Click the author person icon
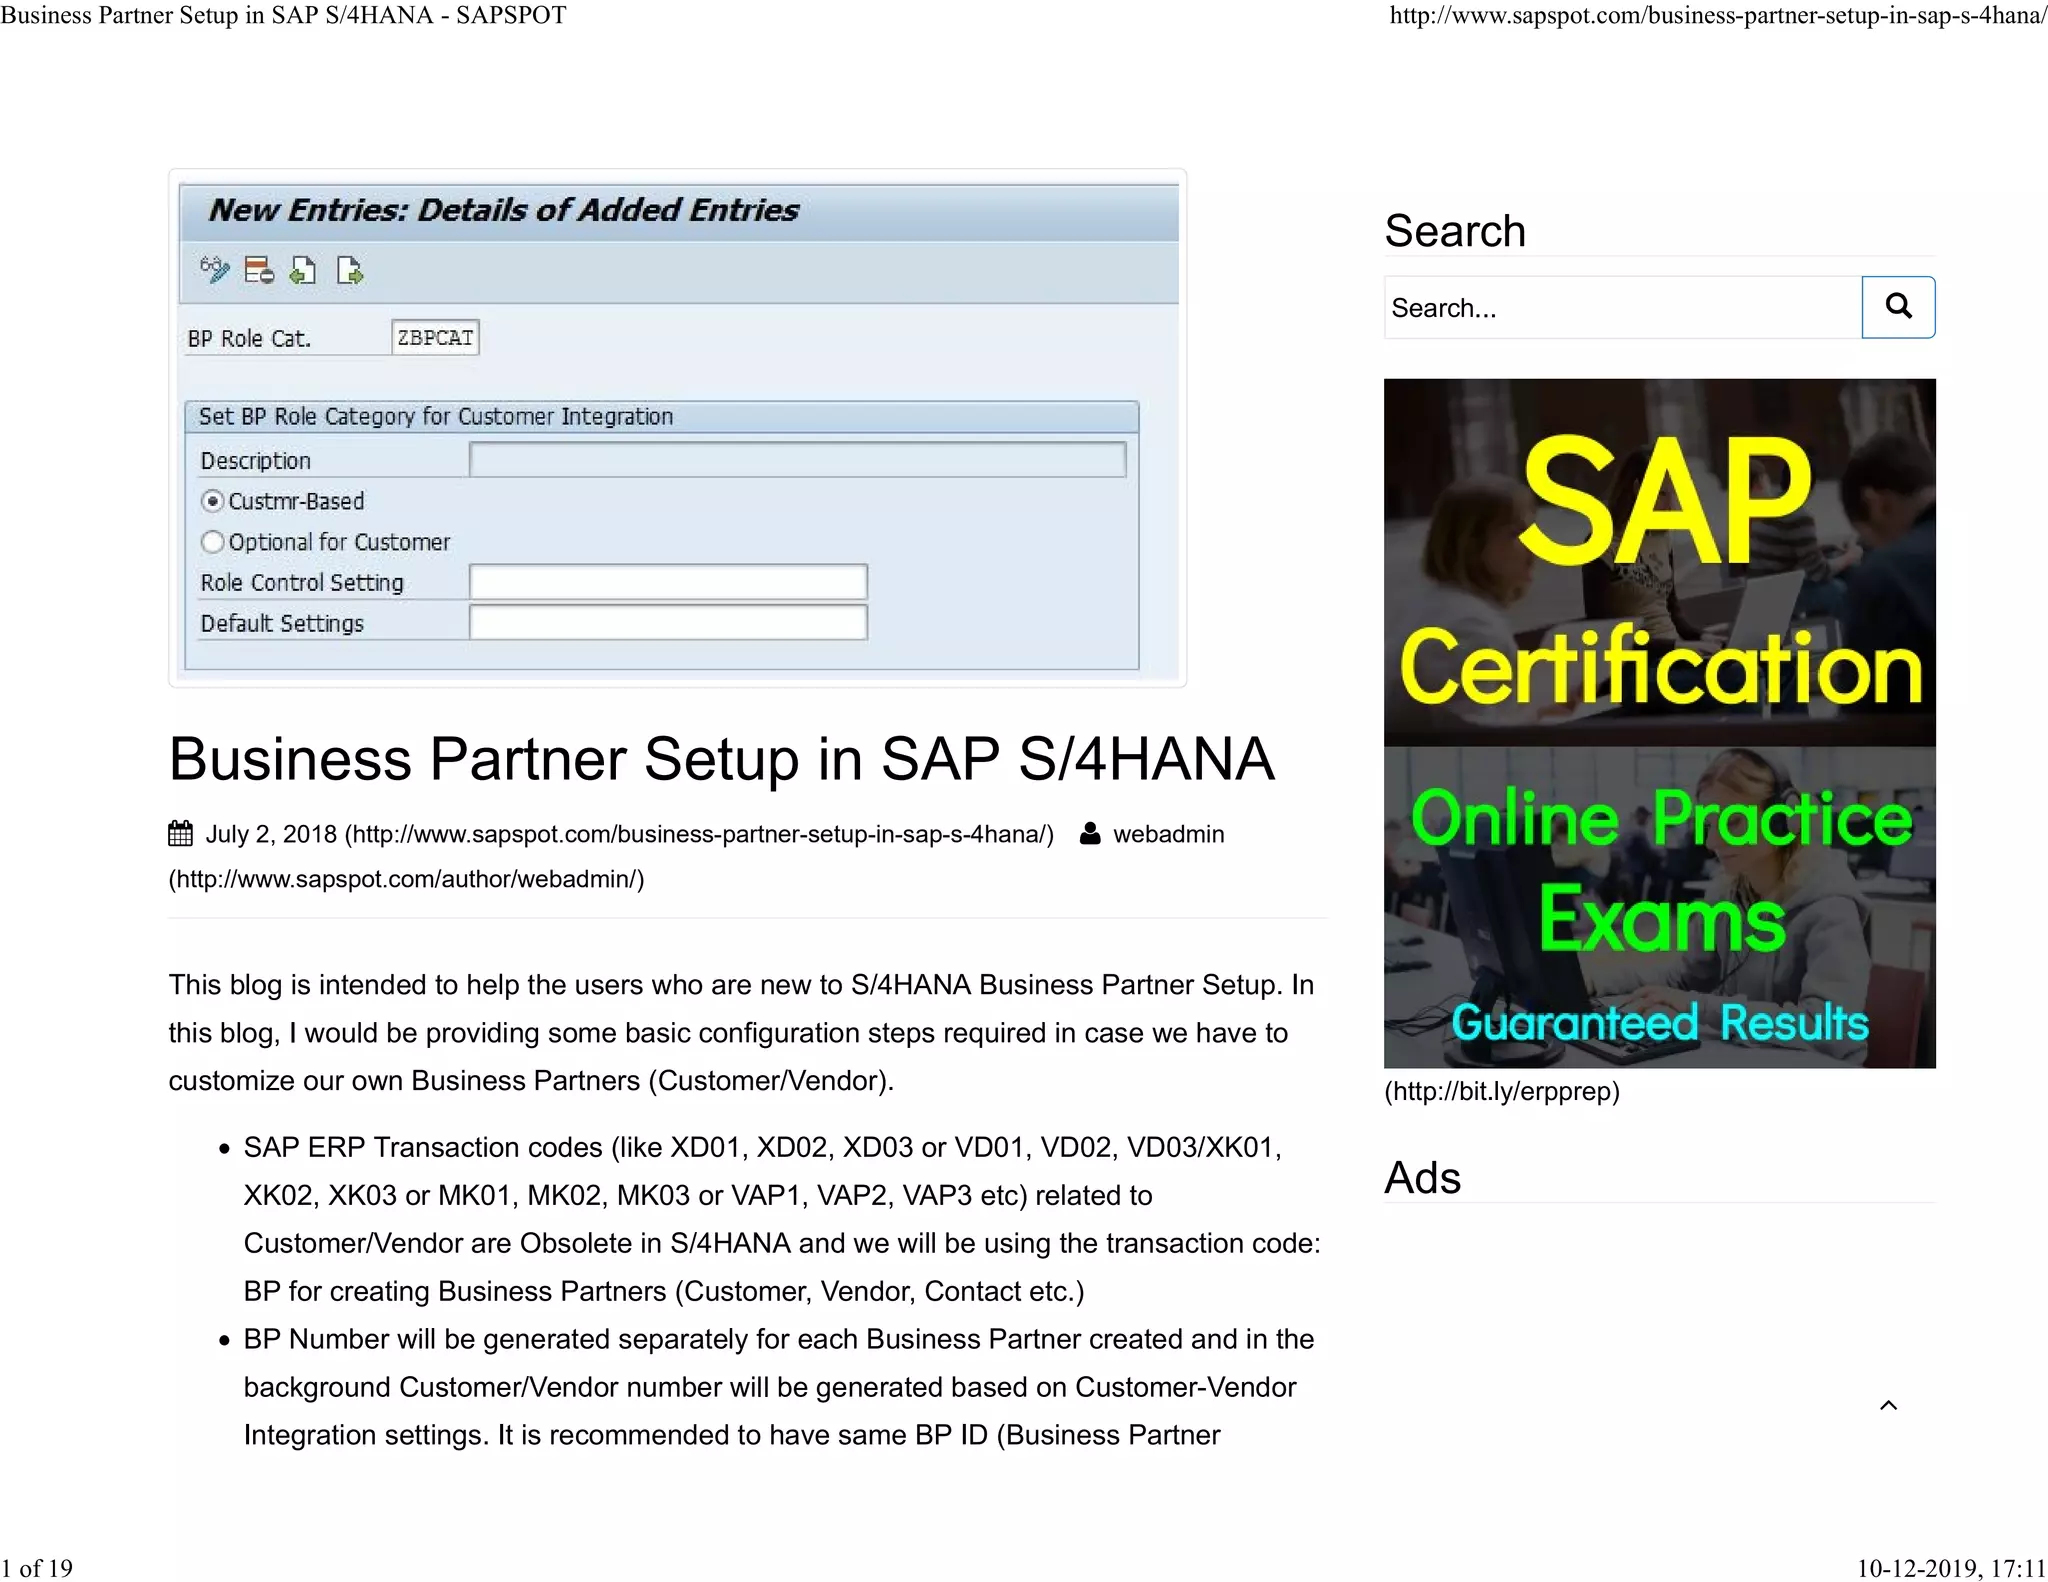 [1090, 834]
